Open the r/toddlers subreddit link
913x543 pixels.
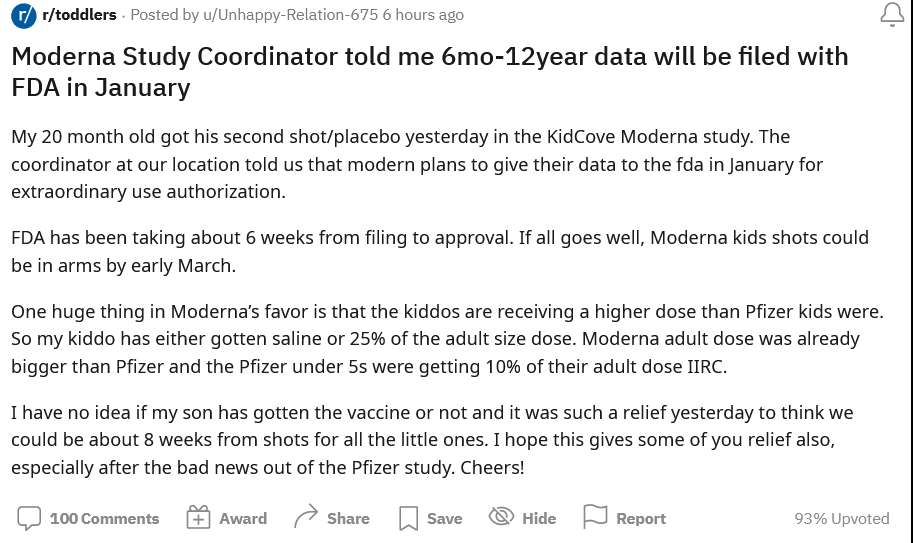tap(79, 15)
